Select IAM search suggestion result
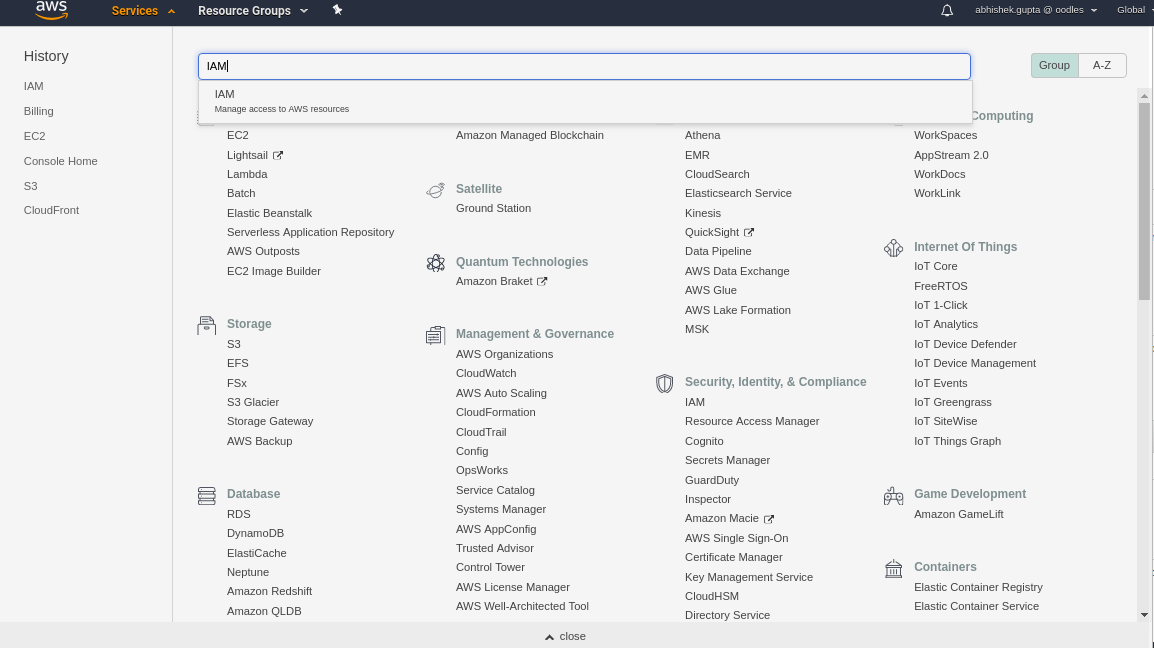 tap(585, 101)
